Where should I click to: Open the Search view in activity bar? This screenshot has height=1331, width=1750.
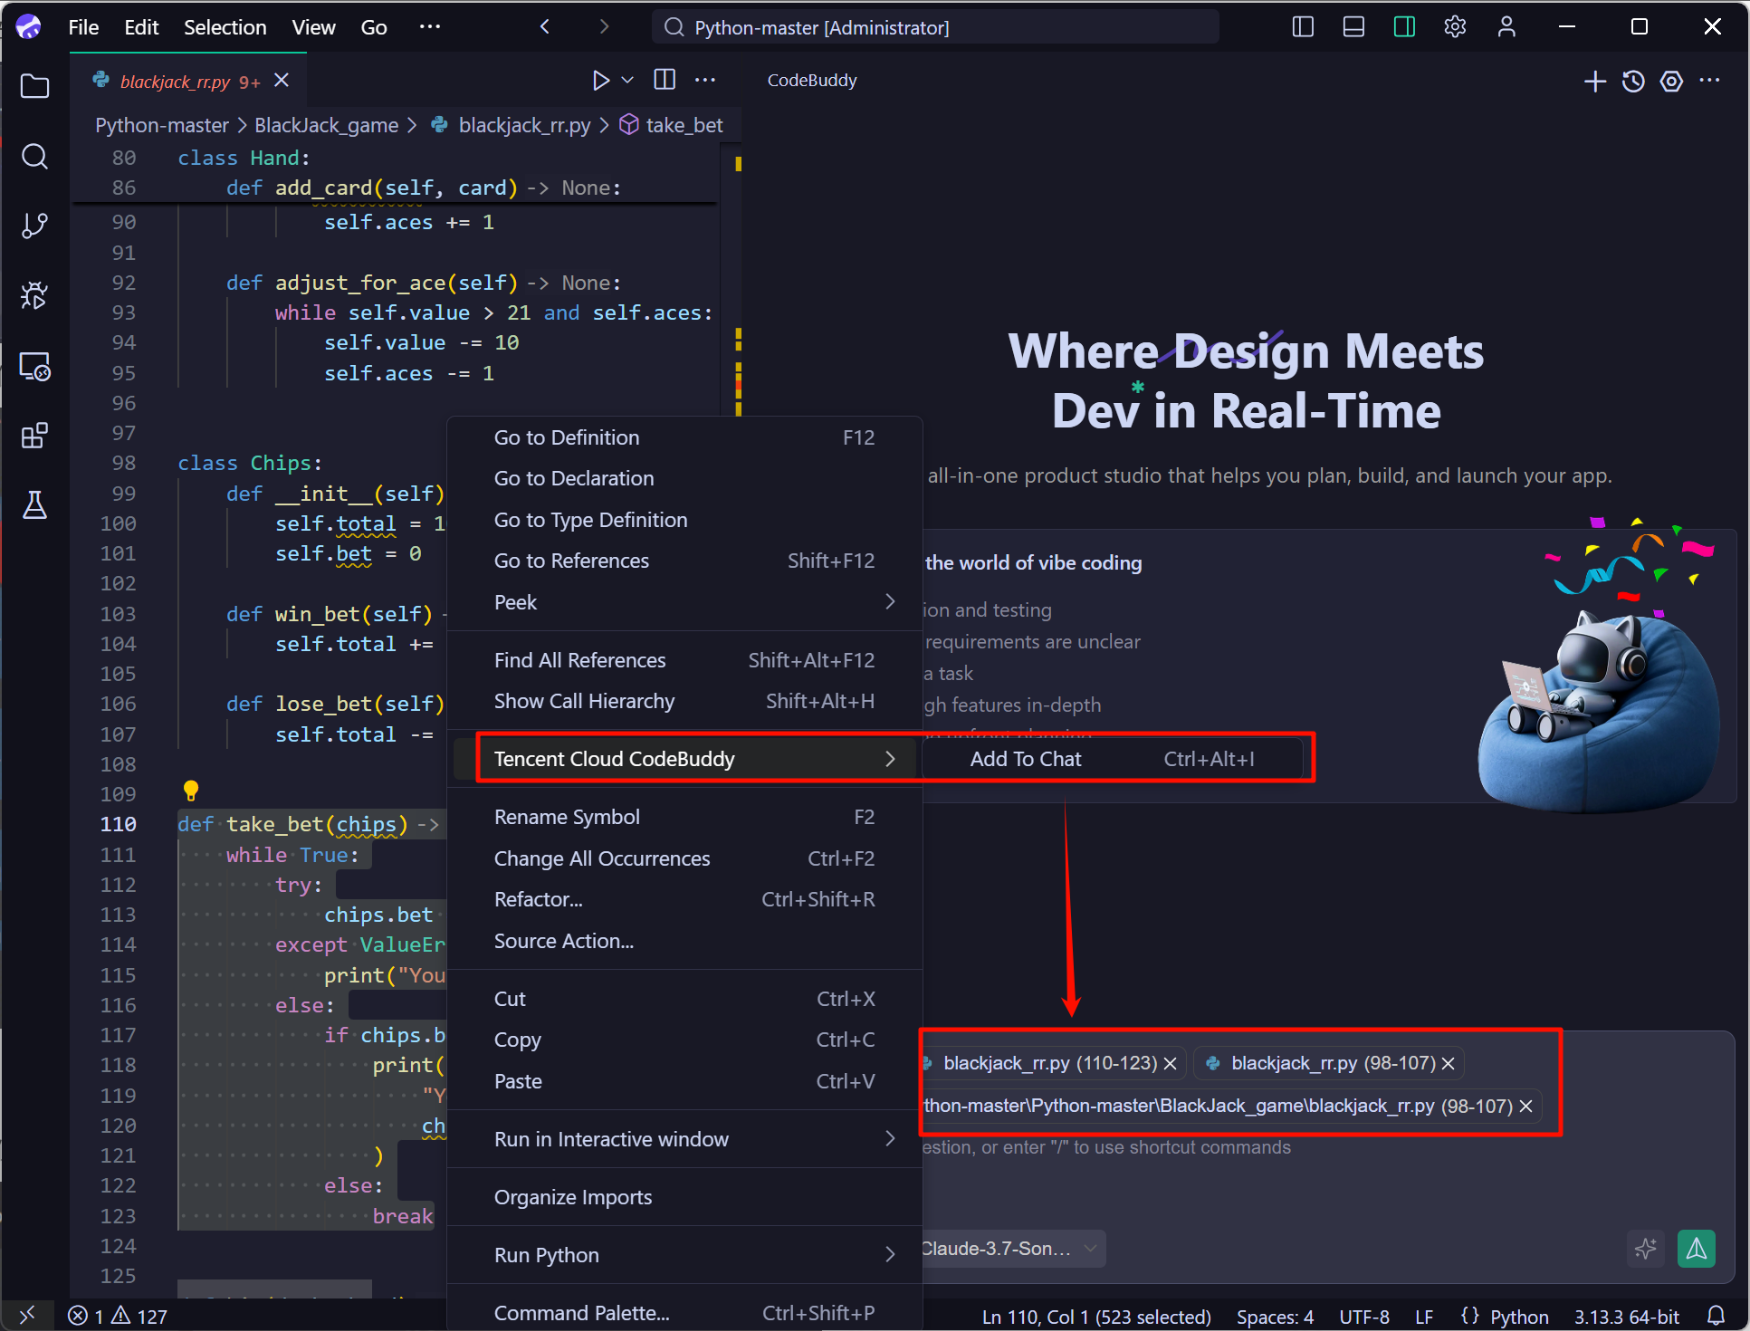coord(35,157)
